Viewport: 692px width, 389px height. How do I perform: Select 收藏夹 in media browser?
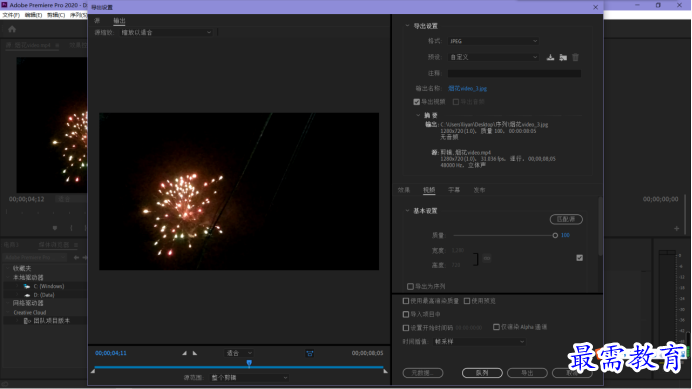22,268
